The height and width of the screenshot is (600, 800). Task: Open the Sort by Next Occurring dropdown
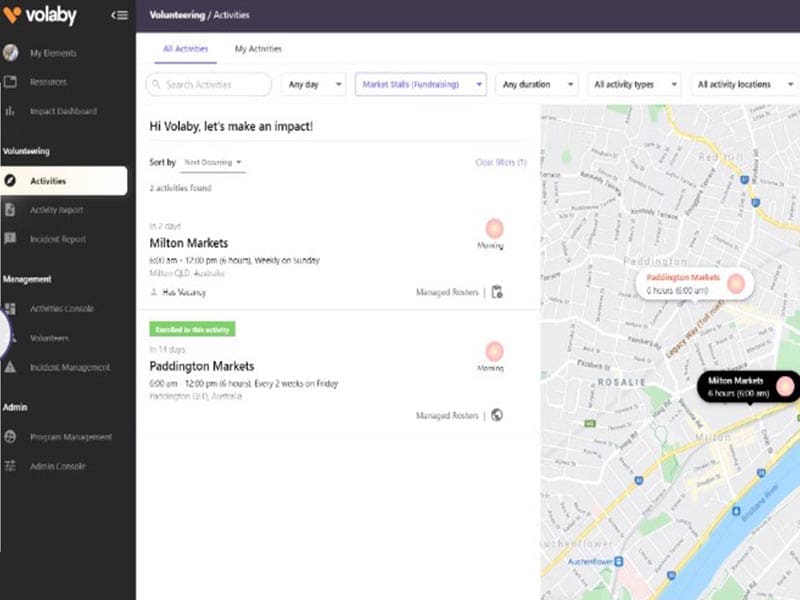[x=213, y=162]
